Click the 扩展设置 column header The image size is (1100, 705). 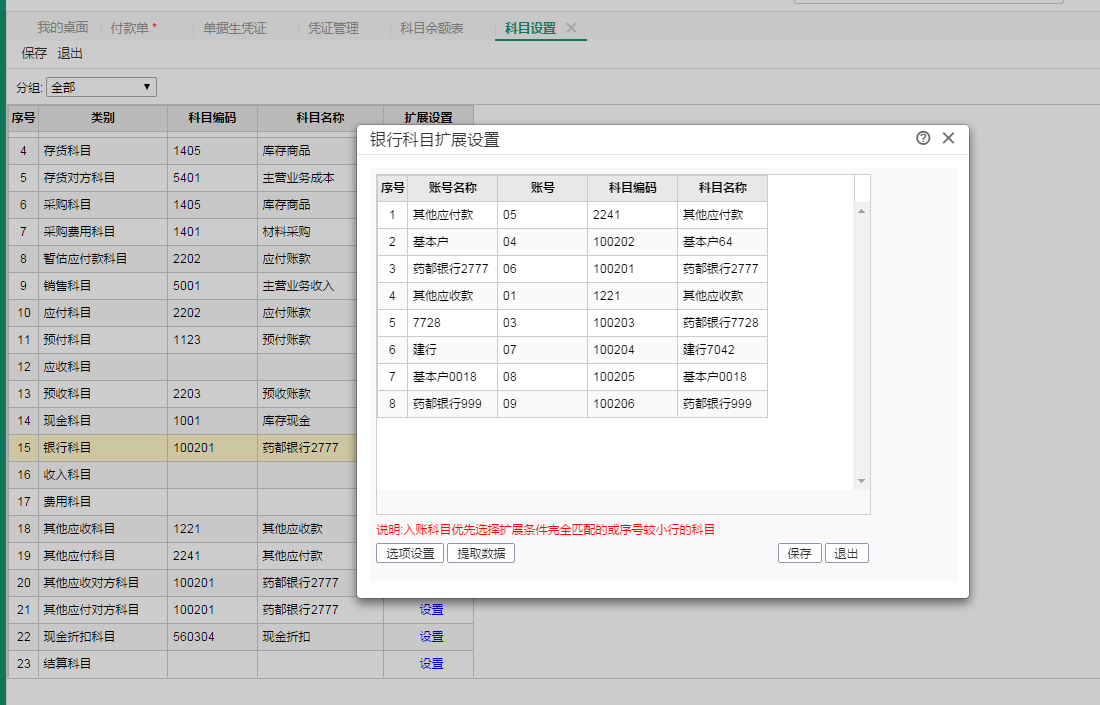(429, 118)
